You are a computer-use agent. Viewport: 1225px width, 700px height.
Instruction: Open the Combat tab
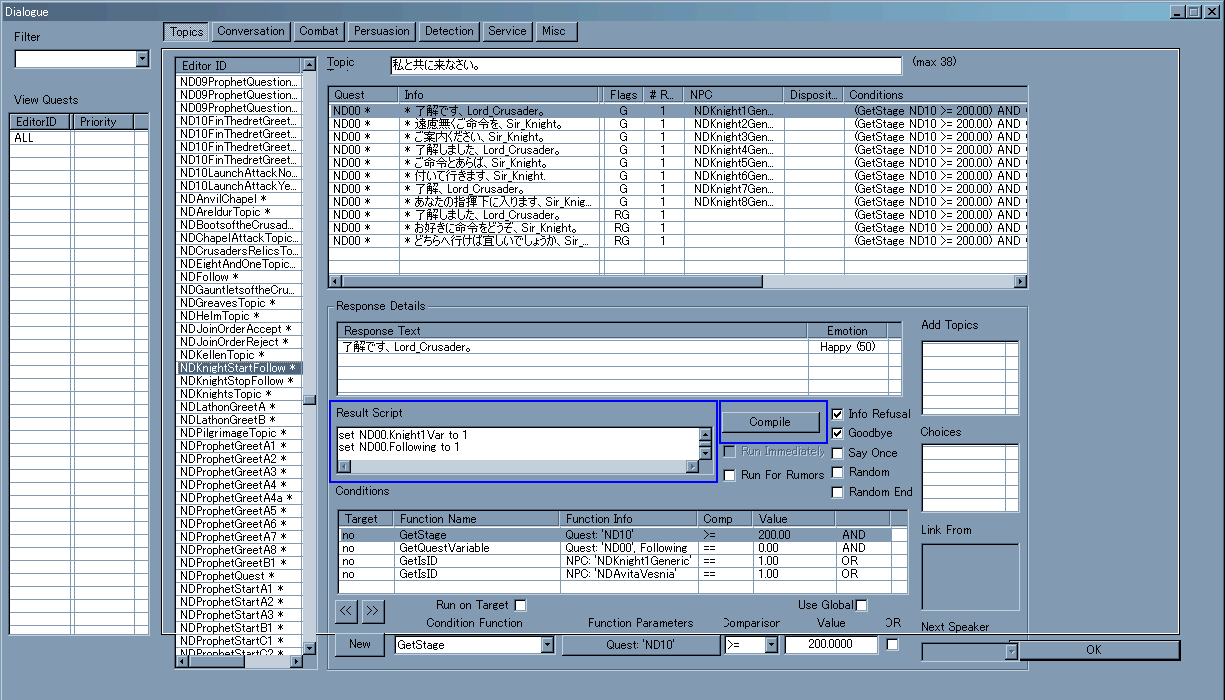pos(319,32)
